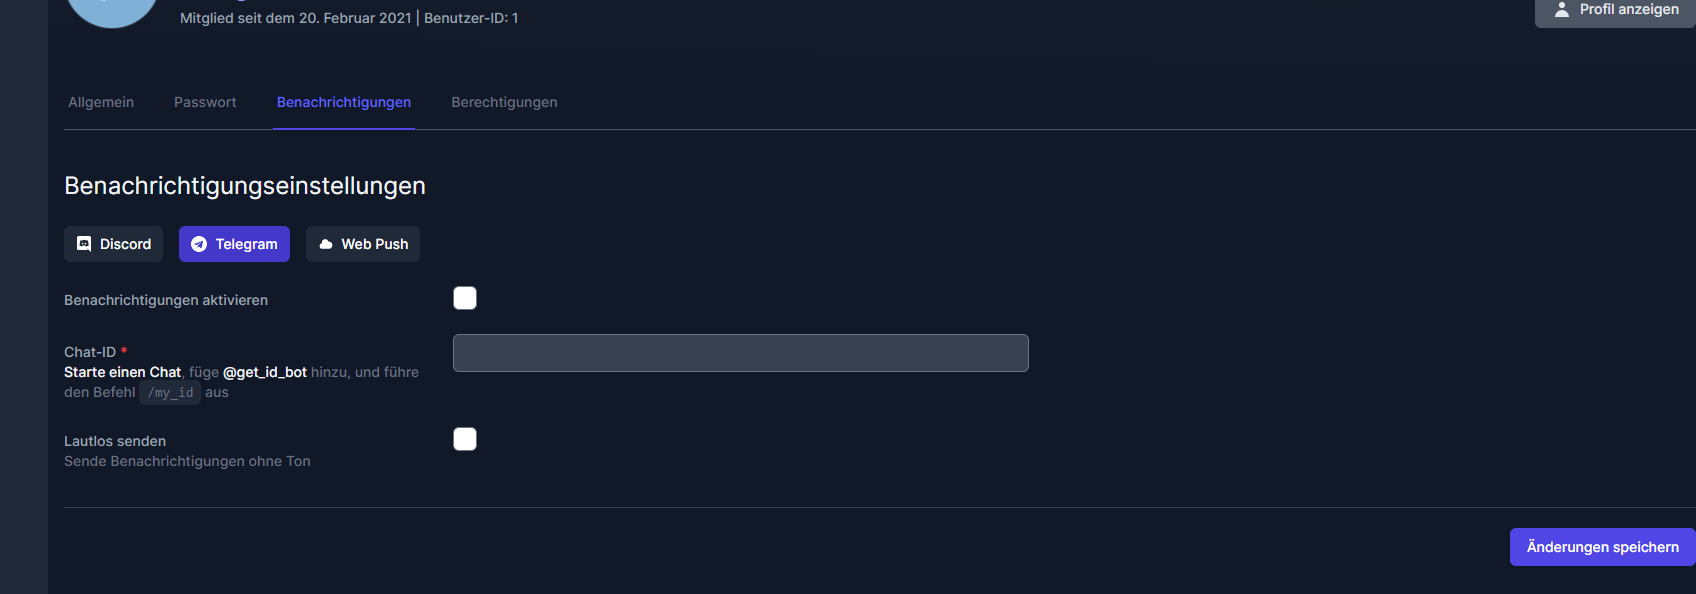Open the Passwort tab

[205, 102]
